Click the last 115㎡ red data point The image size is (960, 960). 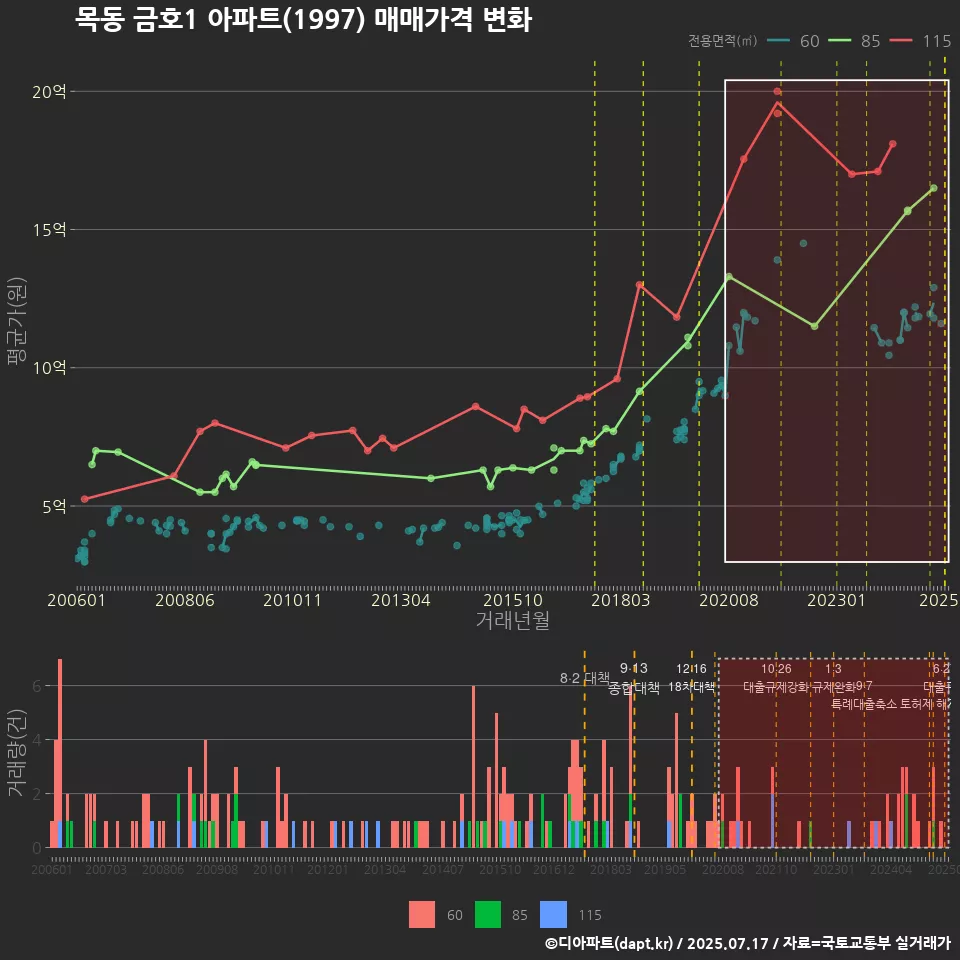(x=893, y=144)
